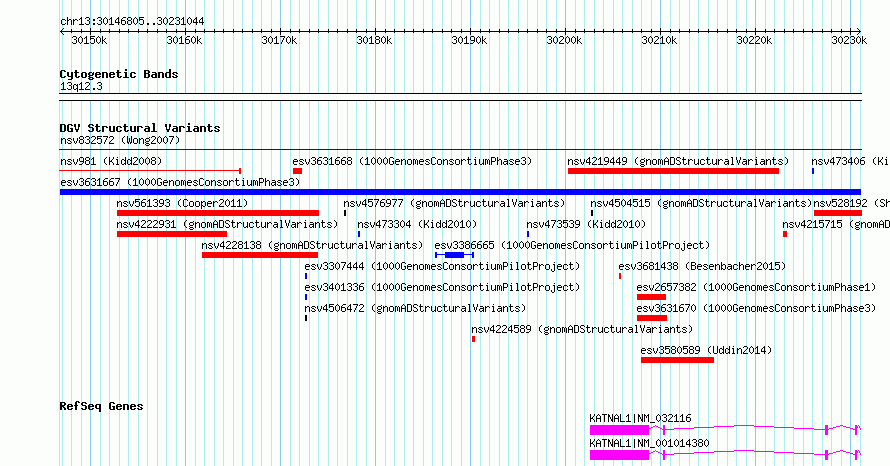The height and width of the screenshot is (466, 890).
Task: Open esv3386665 PilotProject variant label
Action: [572, 245]
